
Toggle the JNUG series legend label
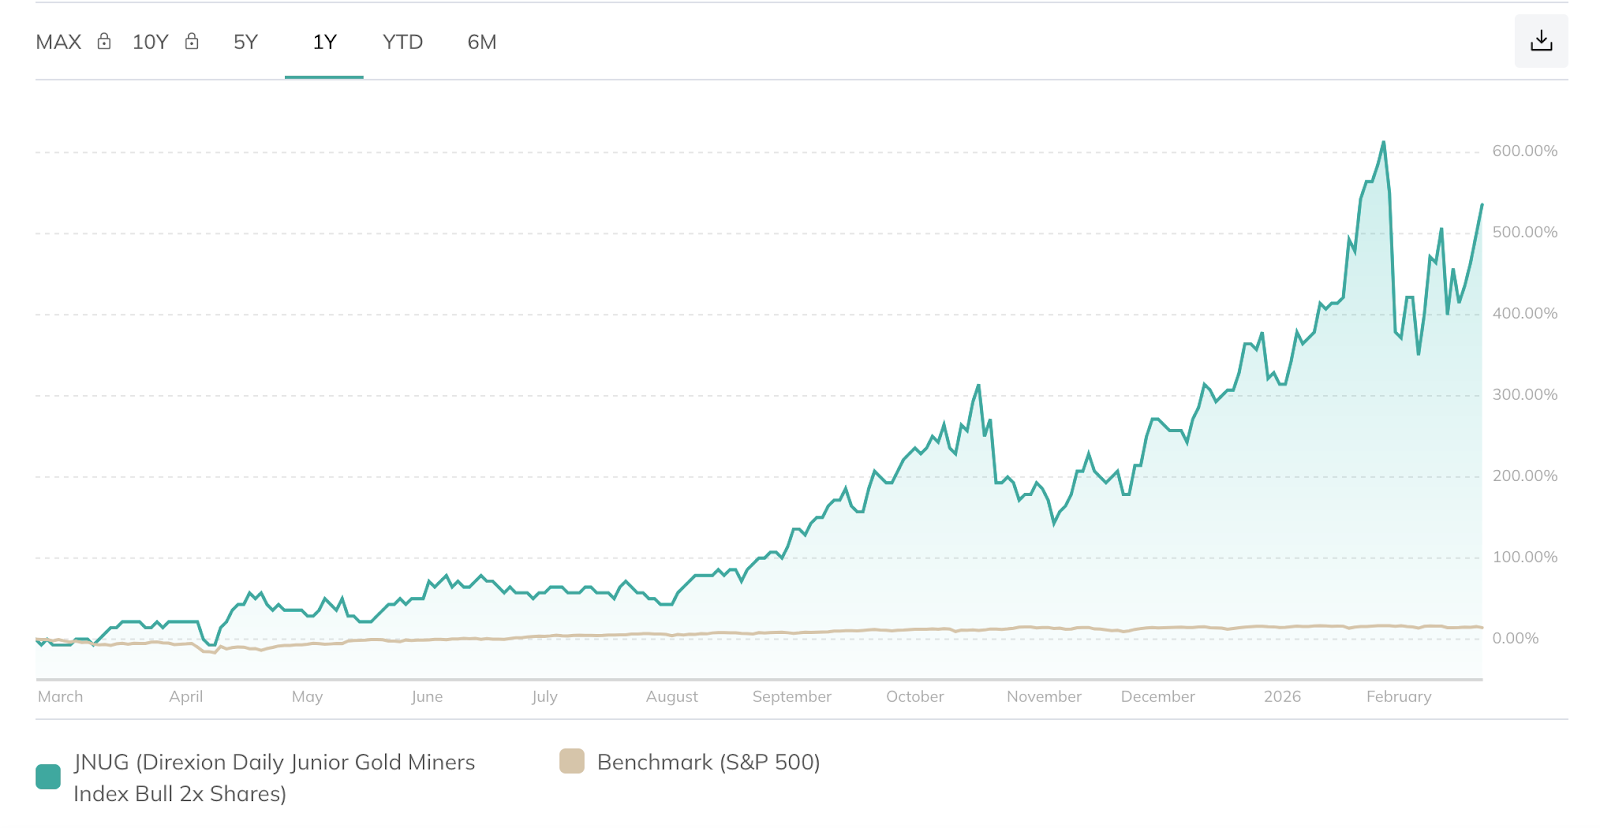[x=274, y=777]
